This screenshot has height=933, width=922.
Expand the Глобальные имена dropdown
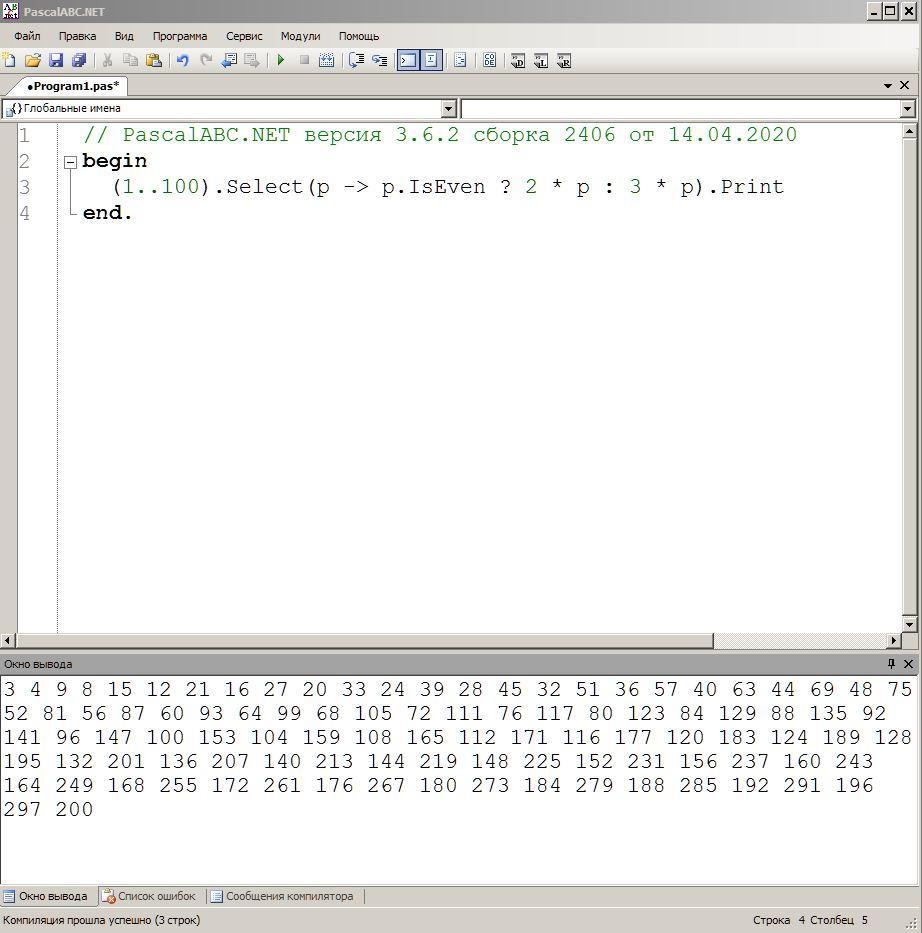(449, 108)
